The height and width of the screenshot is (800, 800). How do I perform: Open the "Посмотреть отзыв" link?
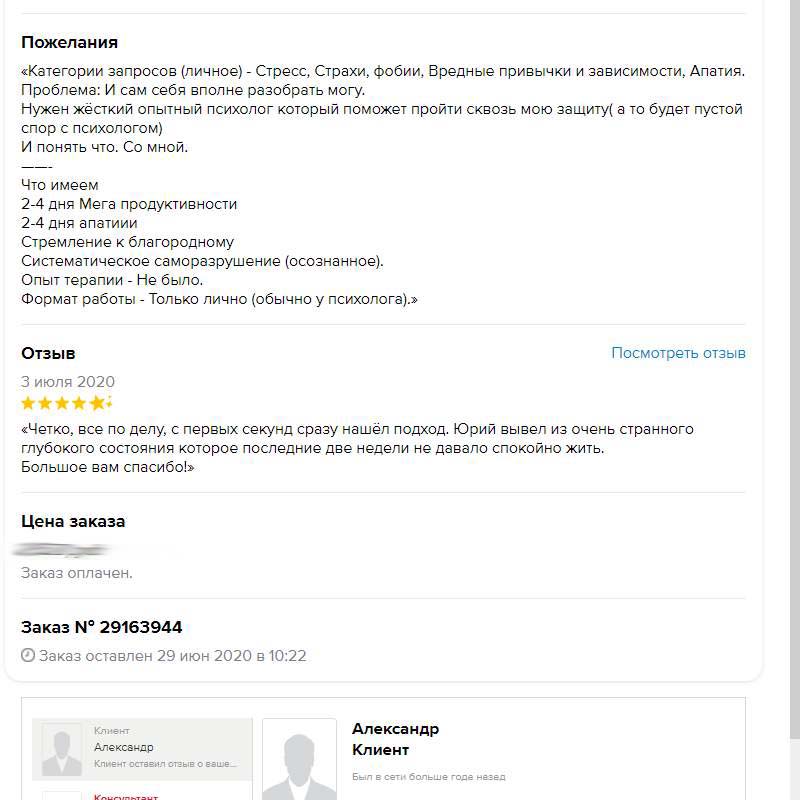(678, 353)
